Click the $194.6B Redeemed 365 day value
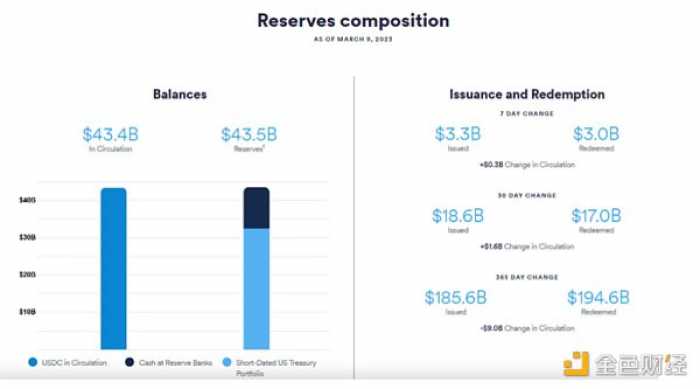 [598, 297]
